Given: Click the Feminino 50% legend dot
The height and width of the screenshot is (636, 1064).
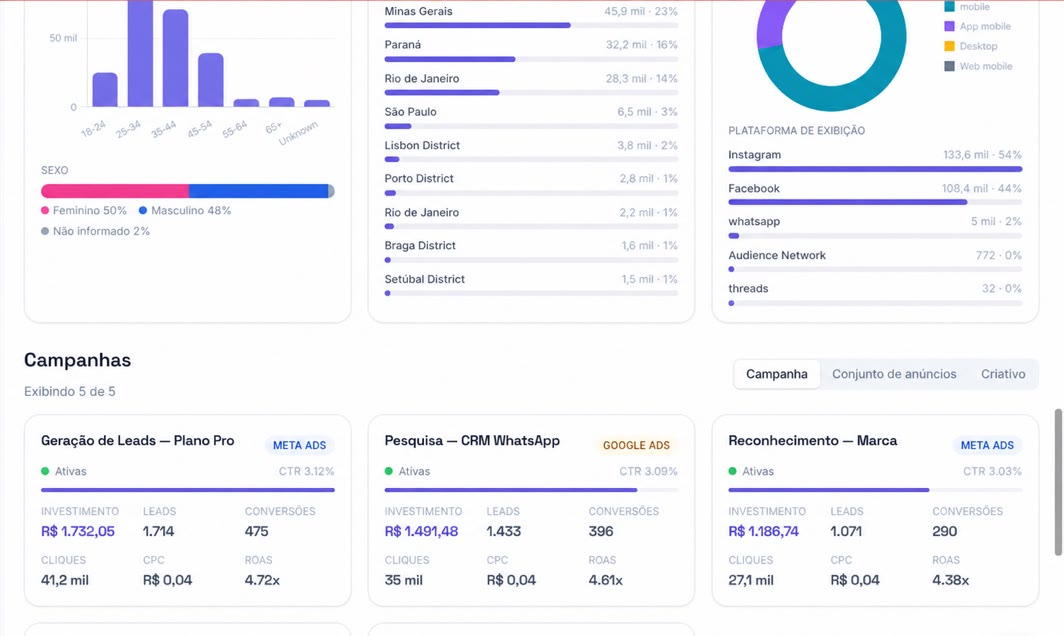Looking at the screenshot, I should pos(45,211).
